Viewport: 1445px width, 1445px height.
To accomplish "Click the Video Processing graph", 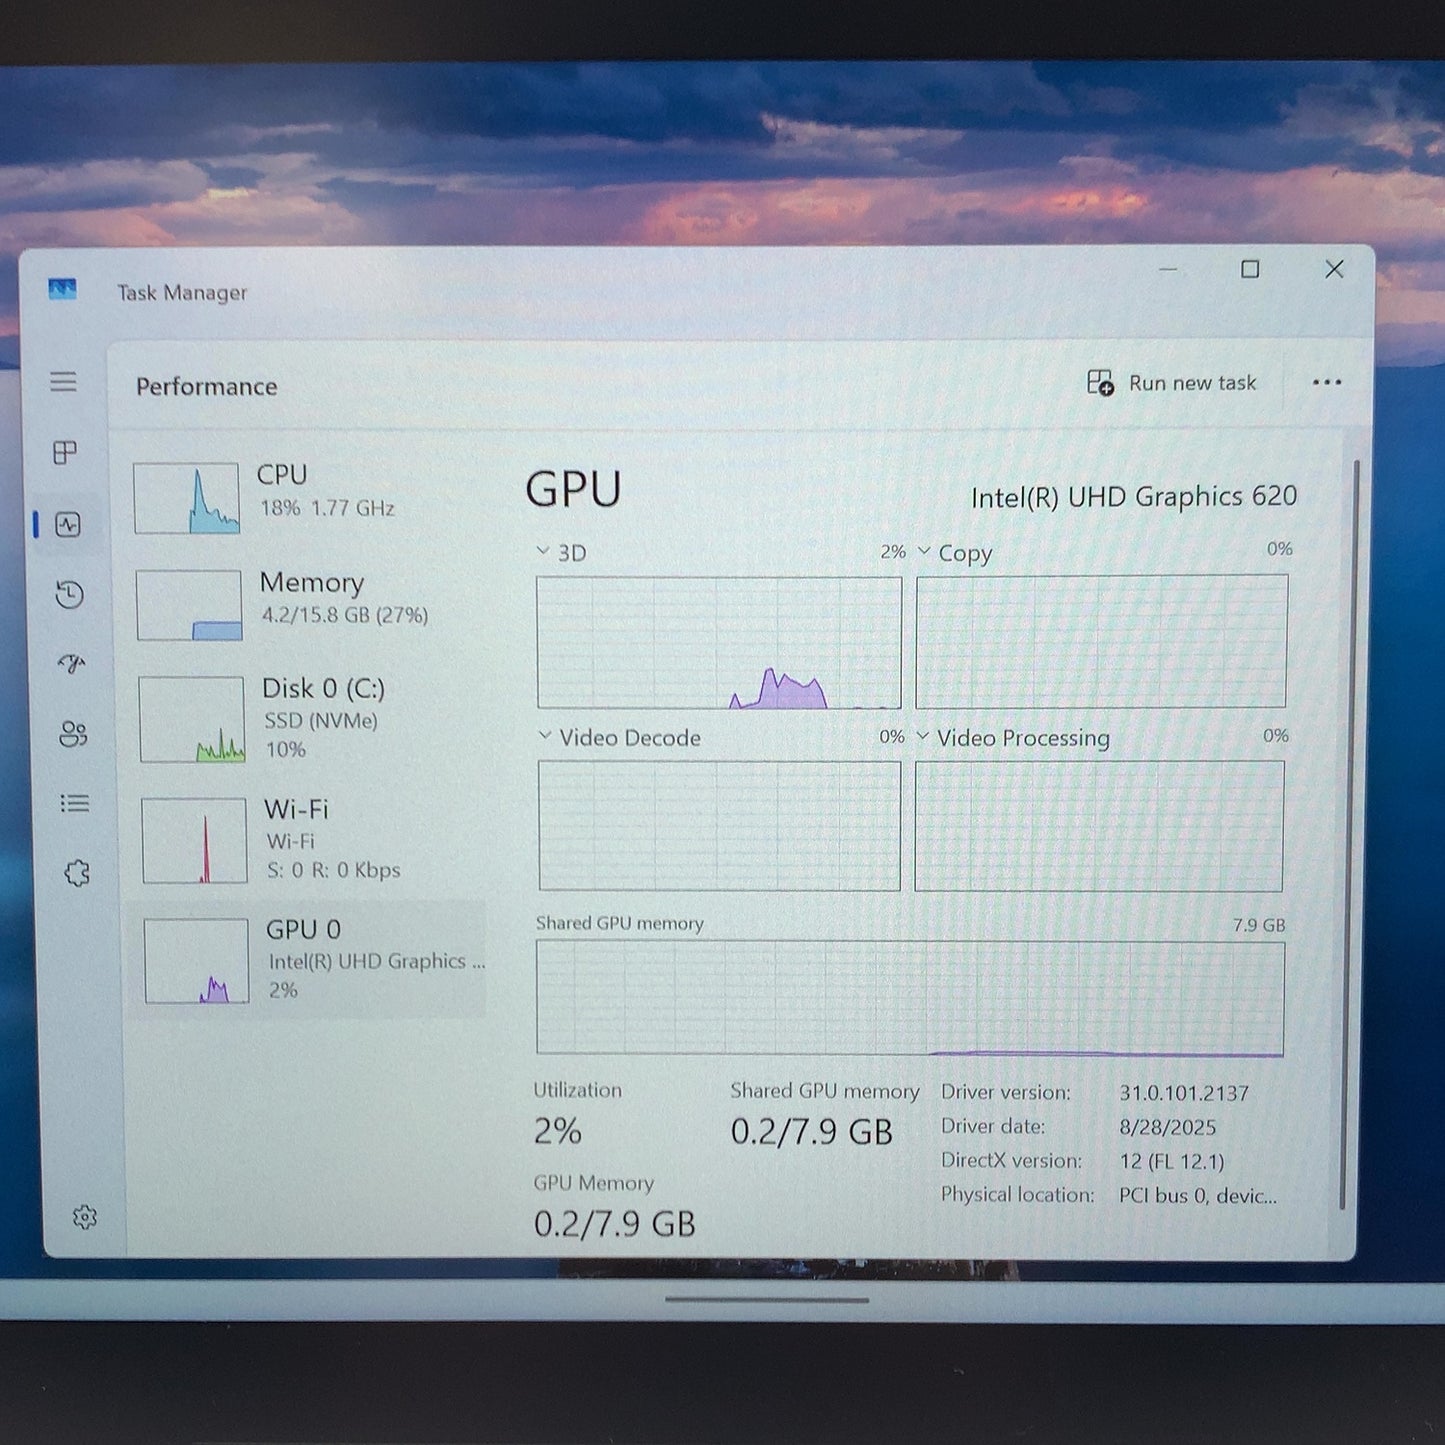I will [1099, 826].
